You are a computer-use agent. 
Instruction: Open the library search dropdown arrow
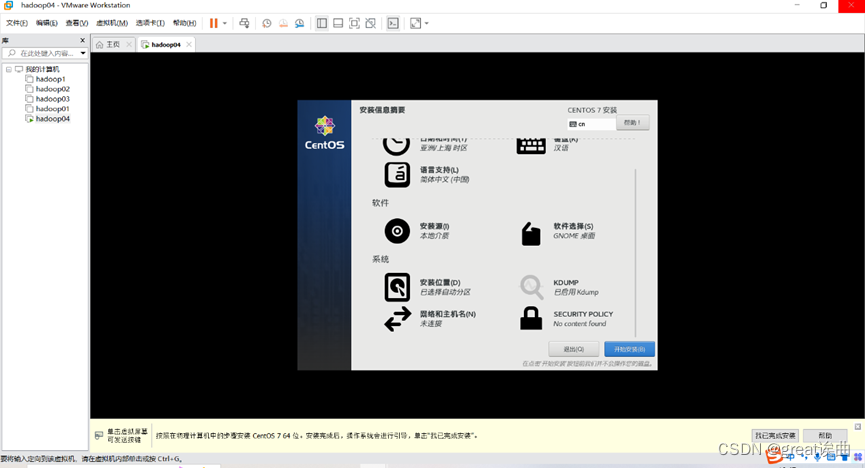pos(83,53)
